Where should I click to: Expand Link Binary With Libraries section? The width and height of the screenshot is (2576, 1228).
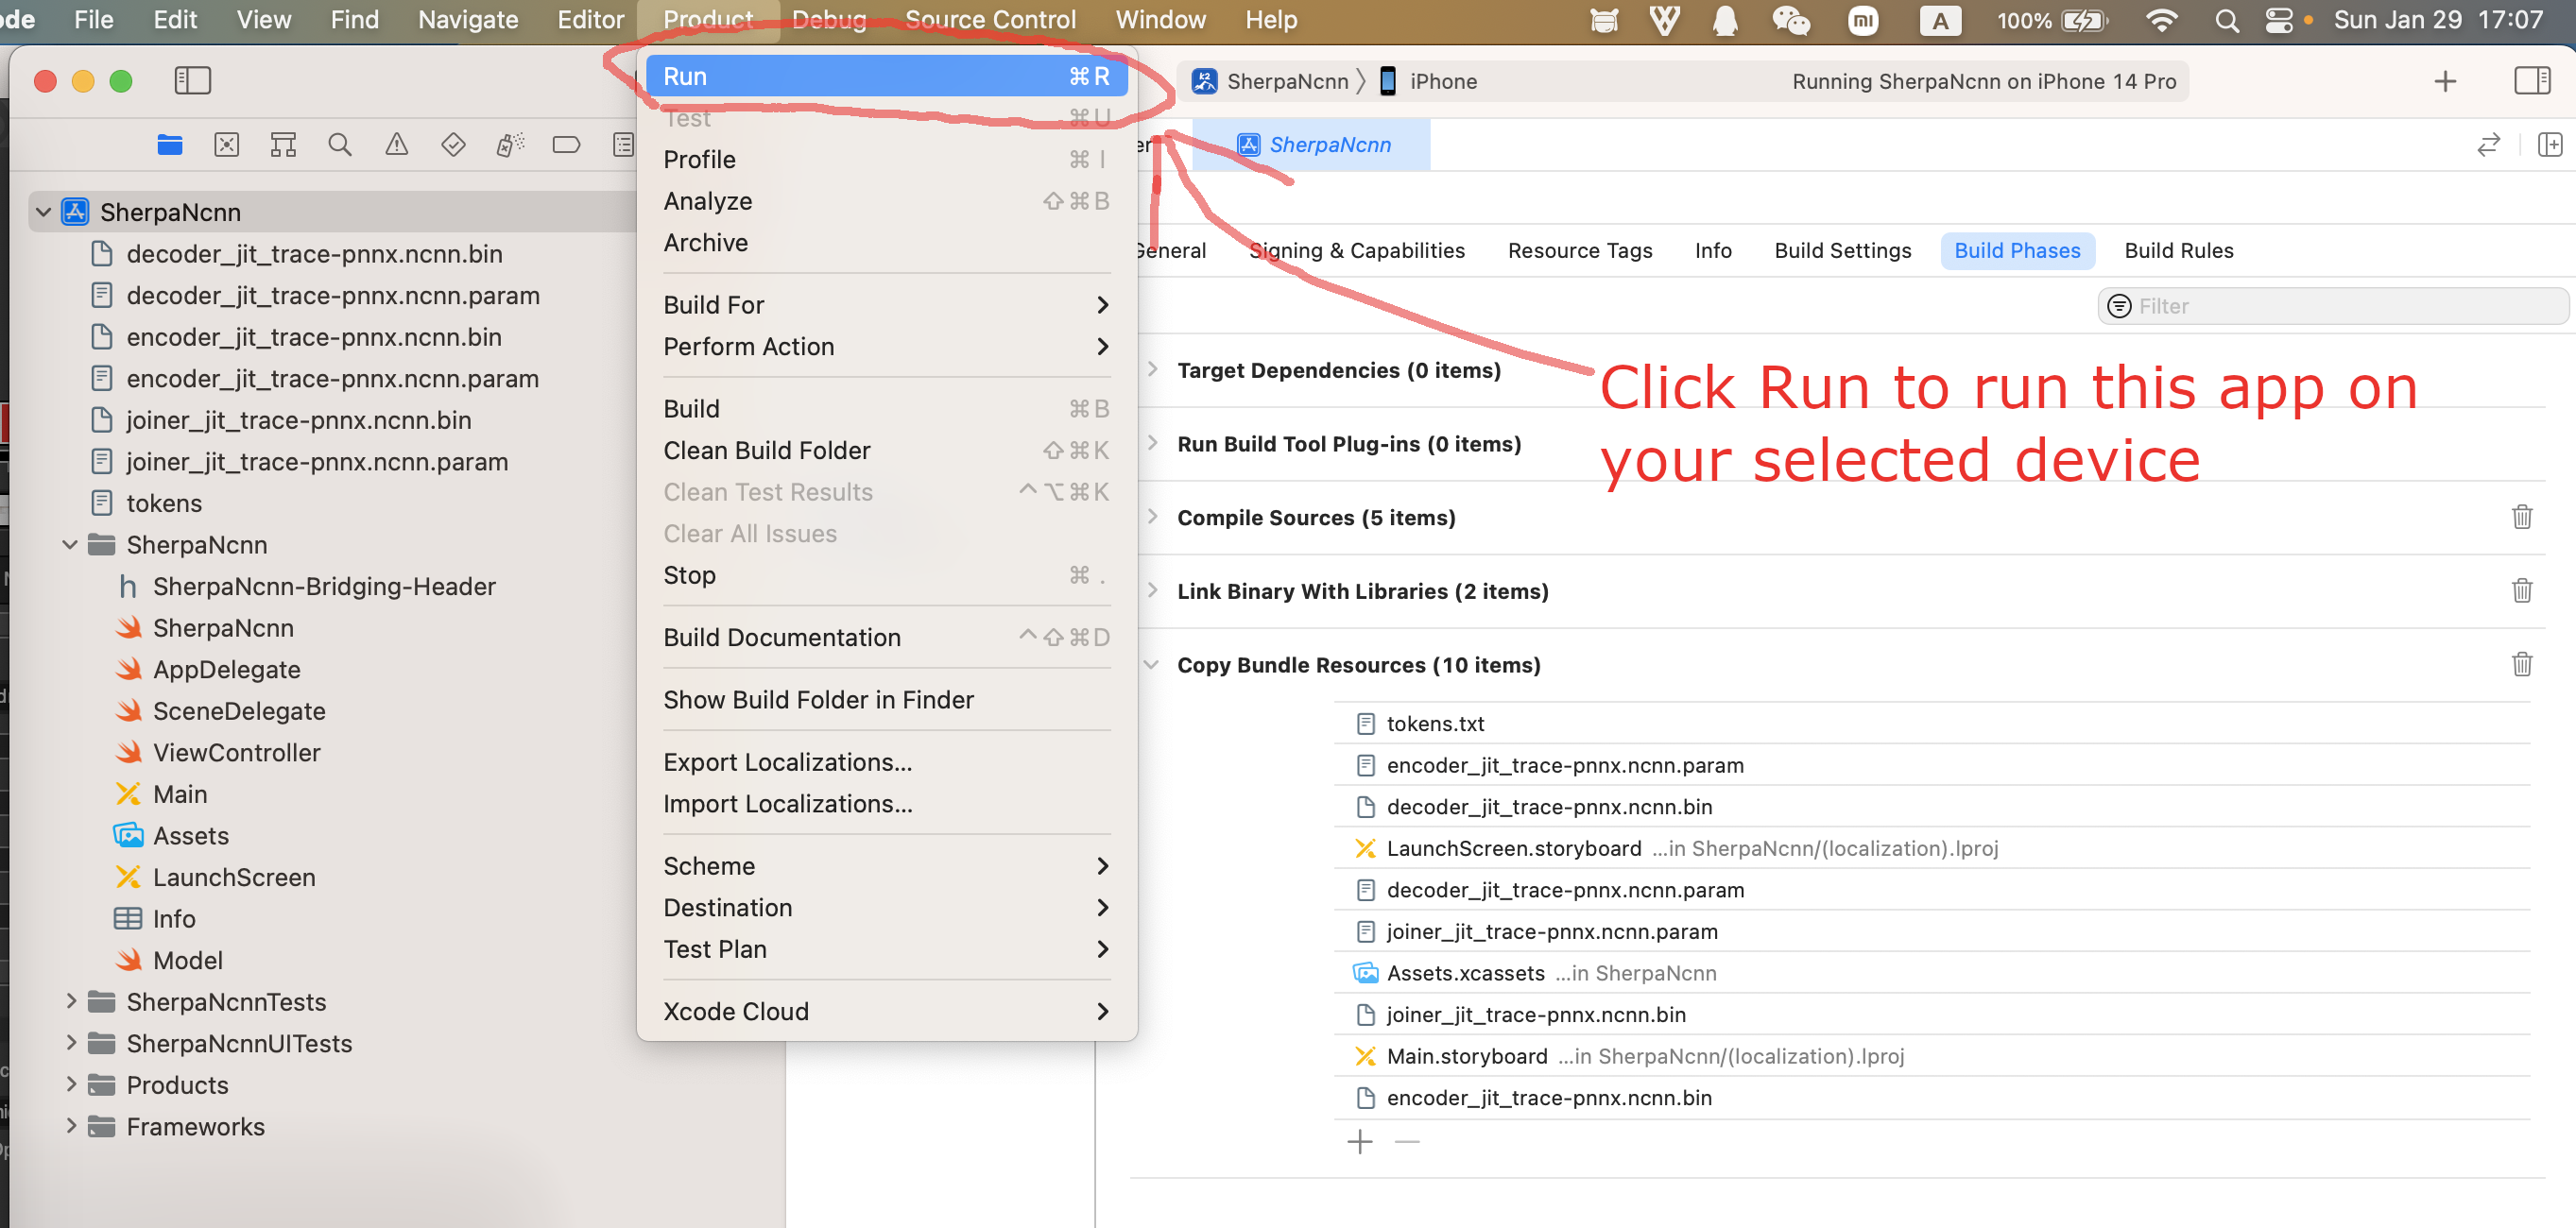(x=1153, y=591)
